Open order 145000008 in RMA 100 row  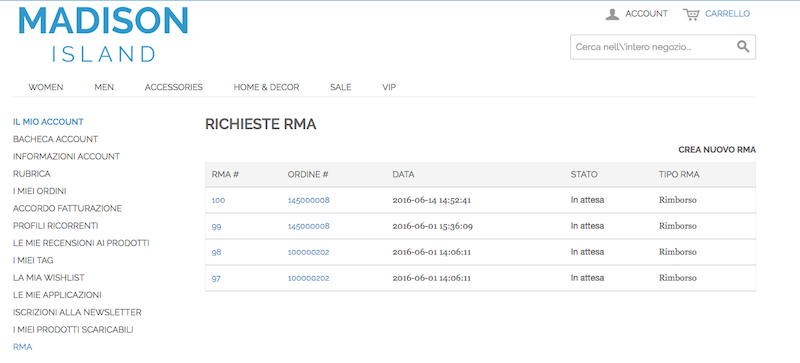309,200
